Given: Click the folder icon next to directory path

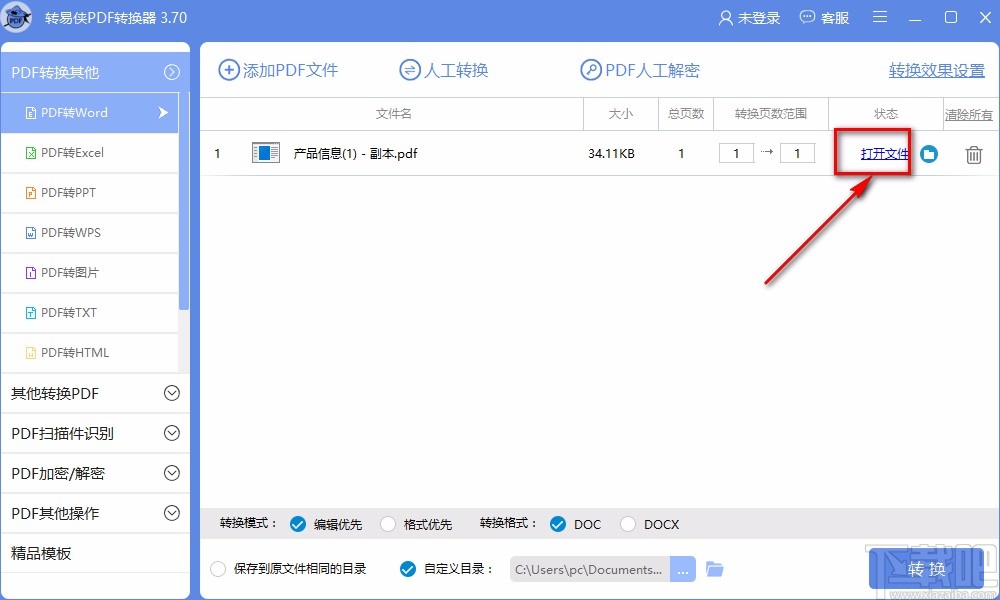Looking at the screenshot, I should pyautogui.click(x=715, y=568).
